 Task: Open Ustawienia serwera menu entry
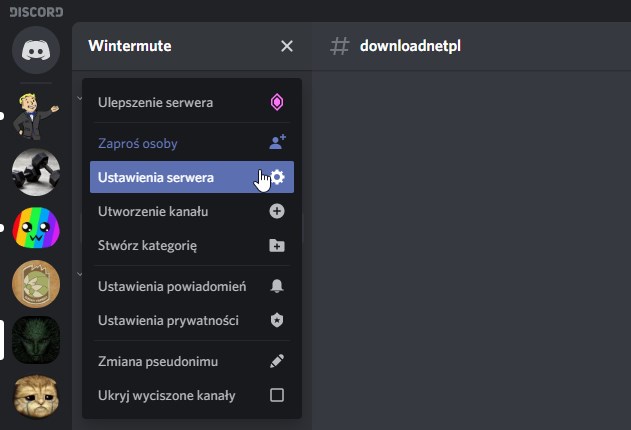tap(192, 177)
